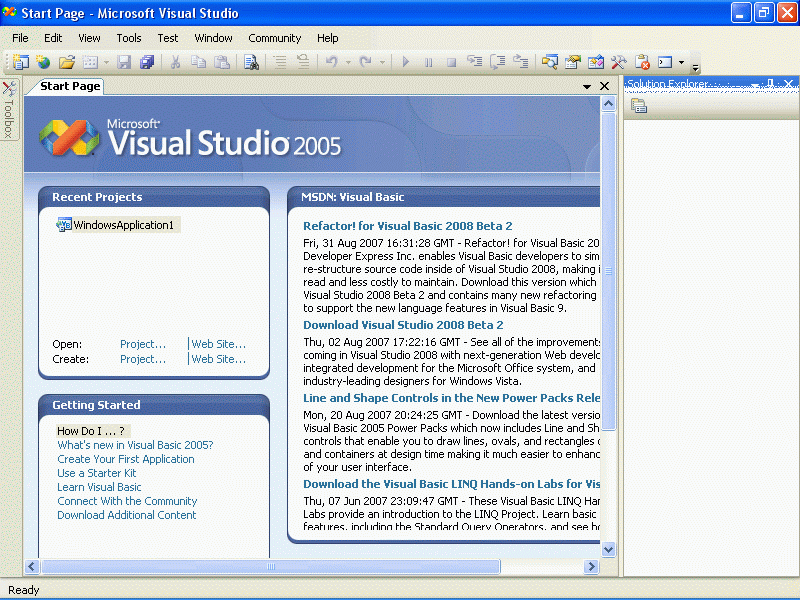The height and width of the screenshot is (600, 800).
Task: Click the Redo arrow icon
Action: click(365, 62)
